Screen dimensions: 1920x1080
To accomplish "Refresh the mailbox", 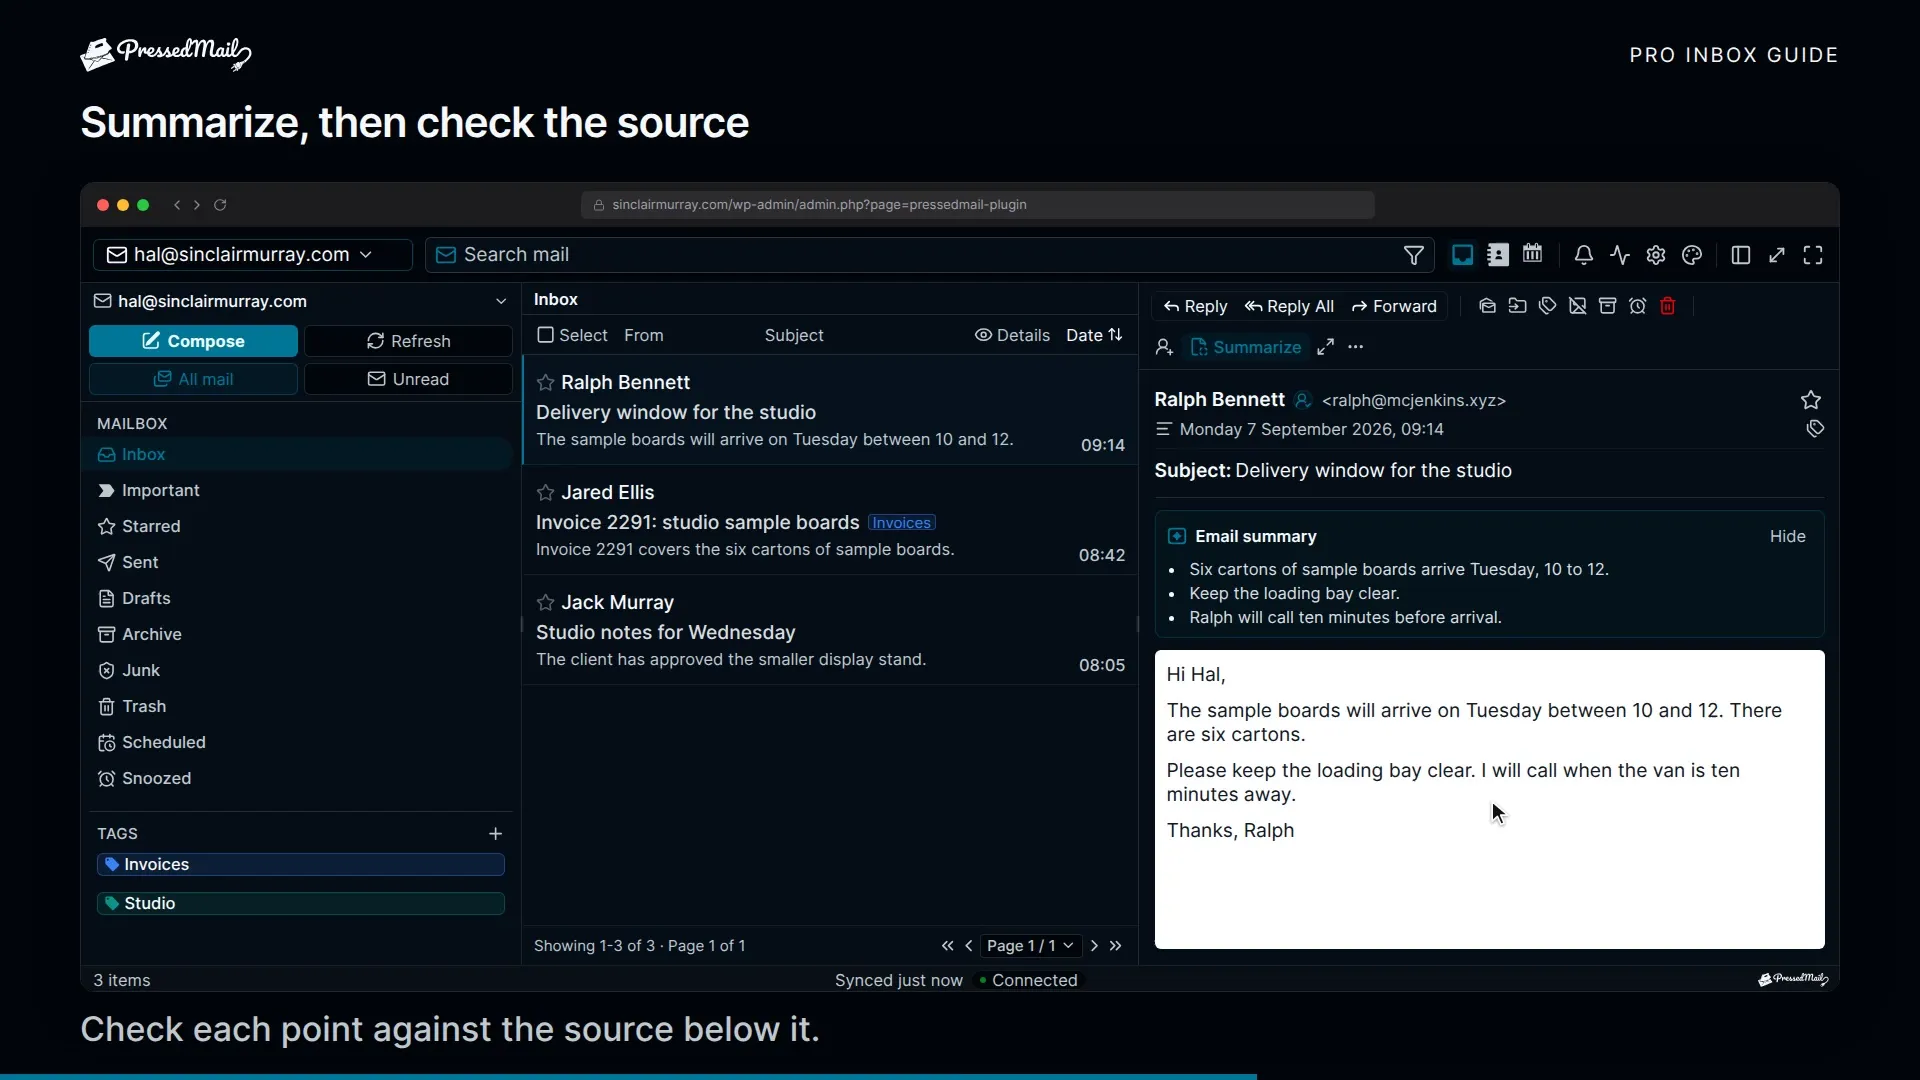I will coord(408,341).
